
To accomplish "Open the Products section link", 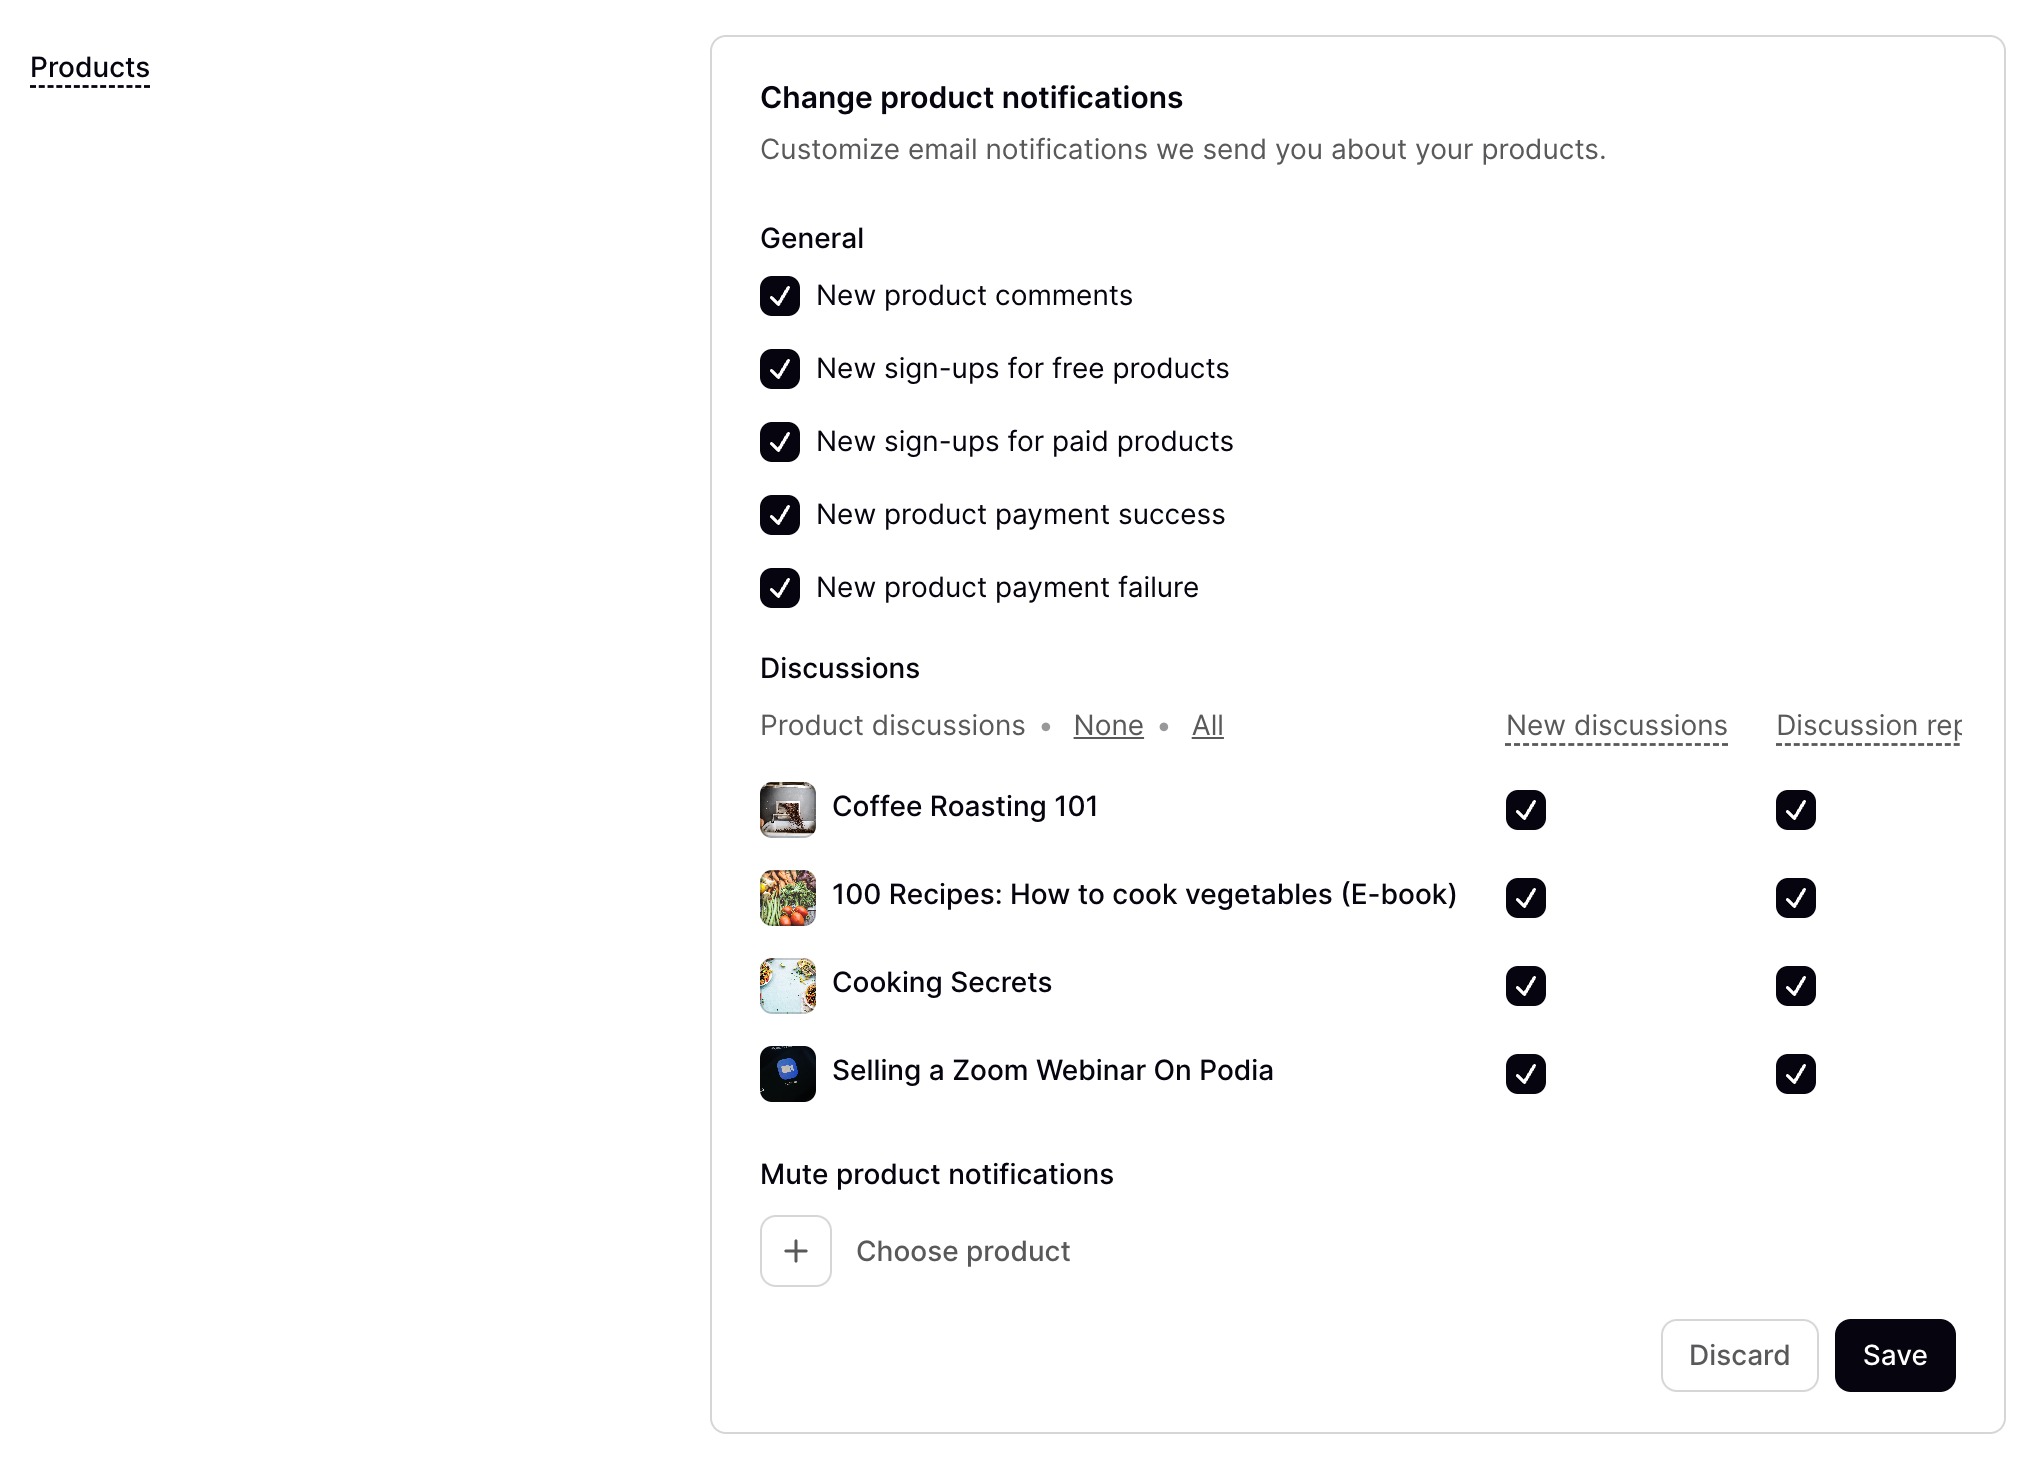I will coord(90,67).
